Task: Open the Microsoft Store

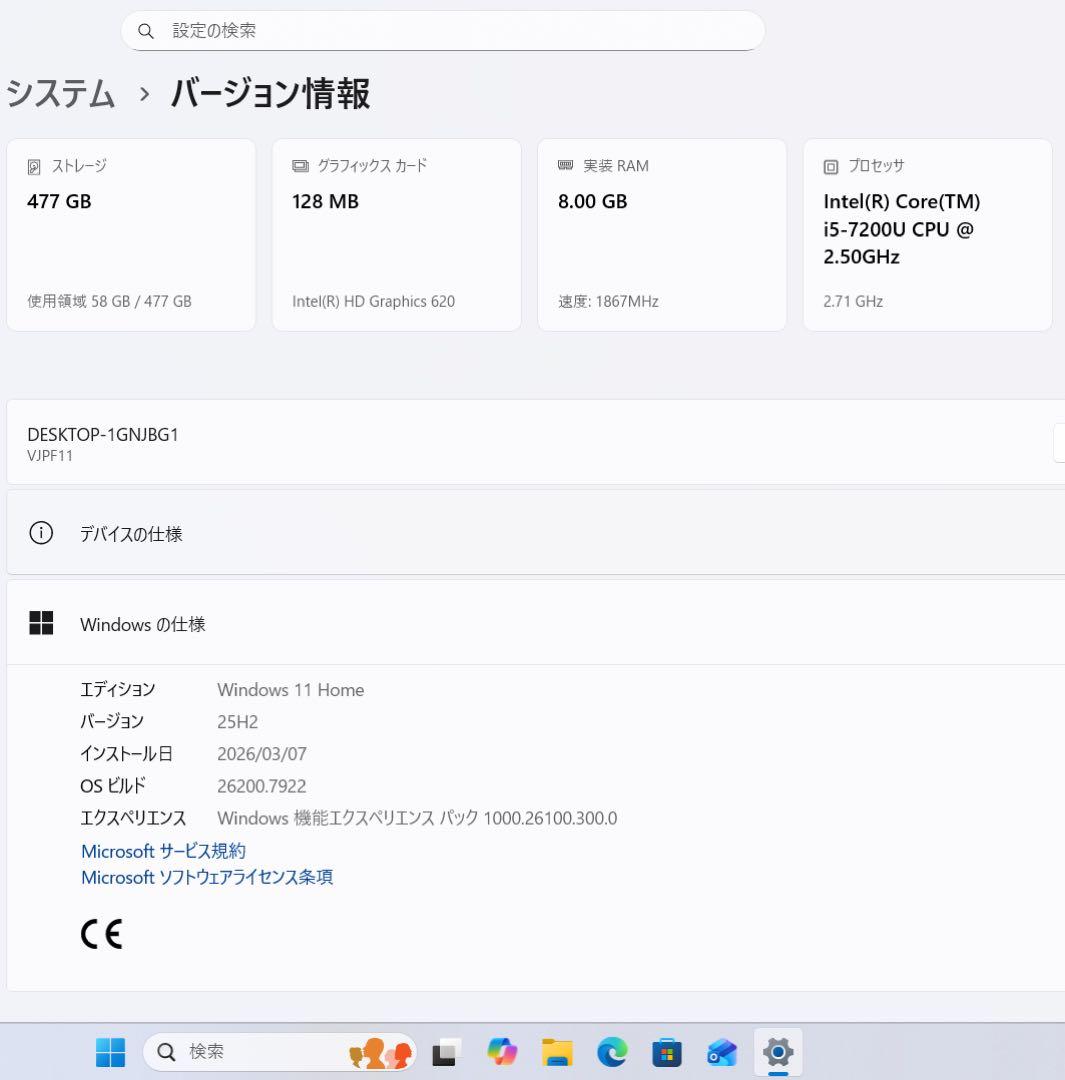Action: coord(666,1052)
